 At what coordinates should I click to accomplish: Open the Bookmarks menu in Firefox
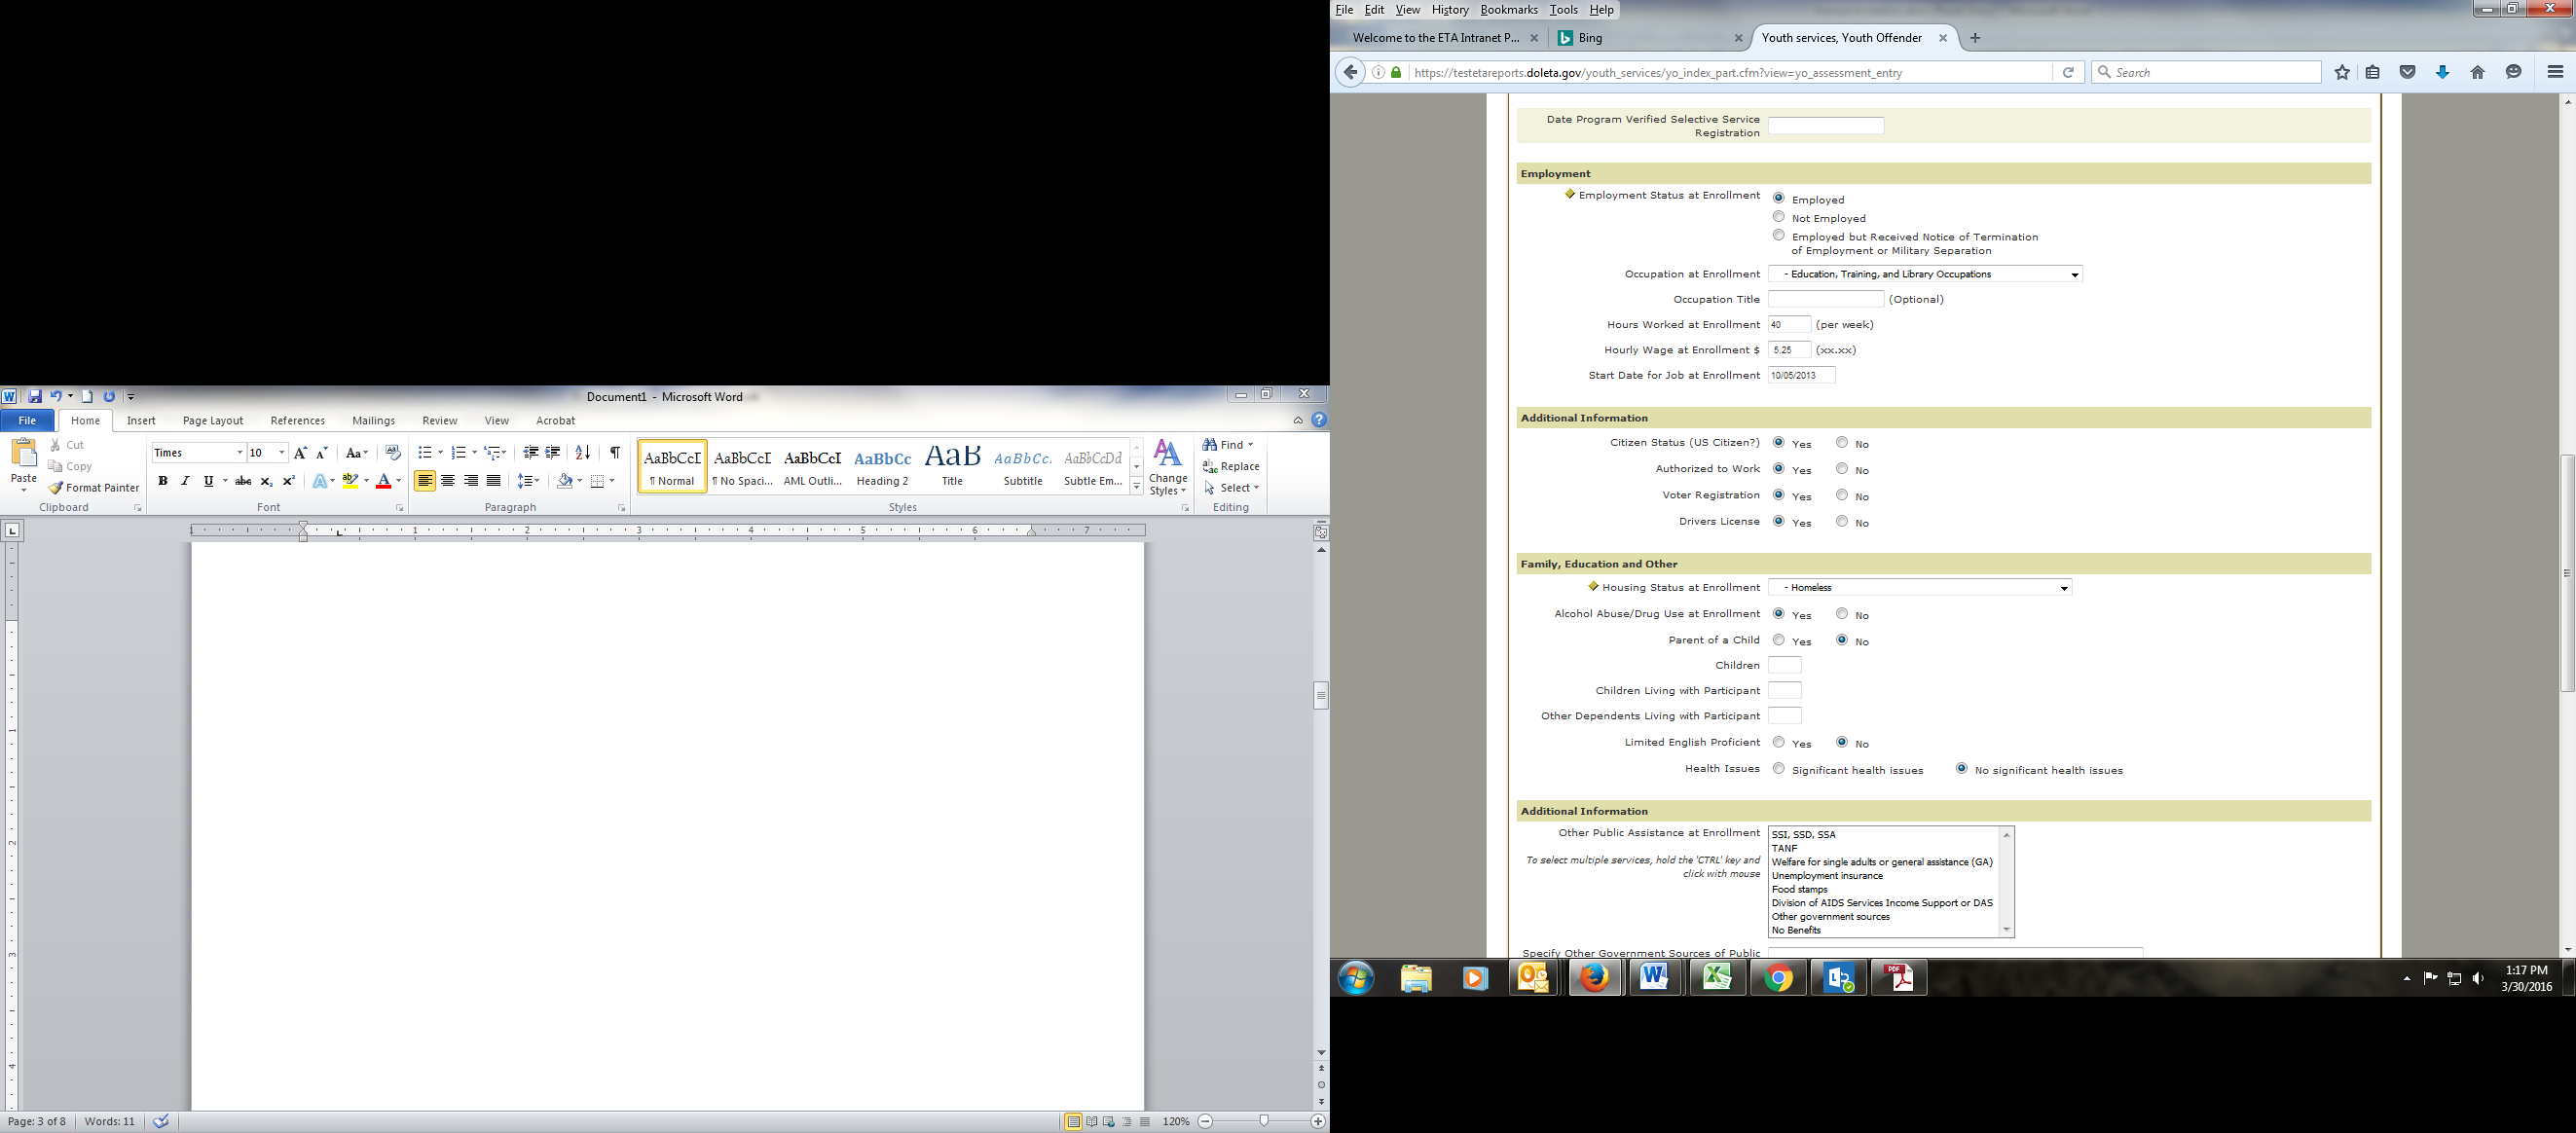(x=1508, y=10)
